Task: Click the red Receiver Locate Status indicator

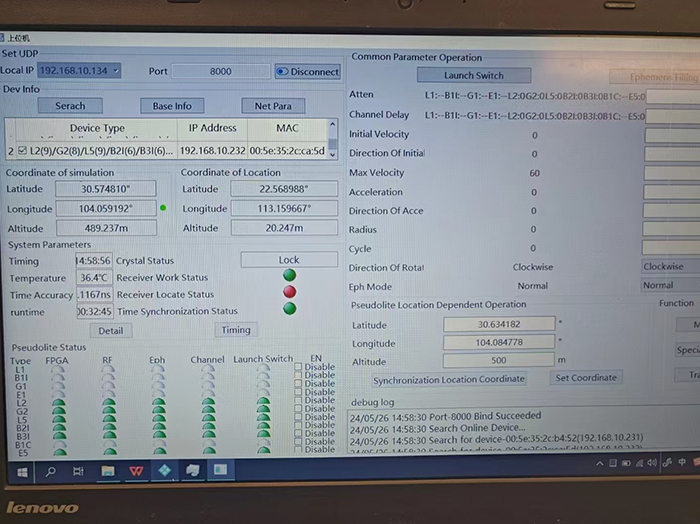Action: coord(289,293)
